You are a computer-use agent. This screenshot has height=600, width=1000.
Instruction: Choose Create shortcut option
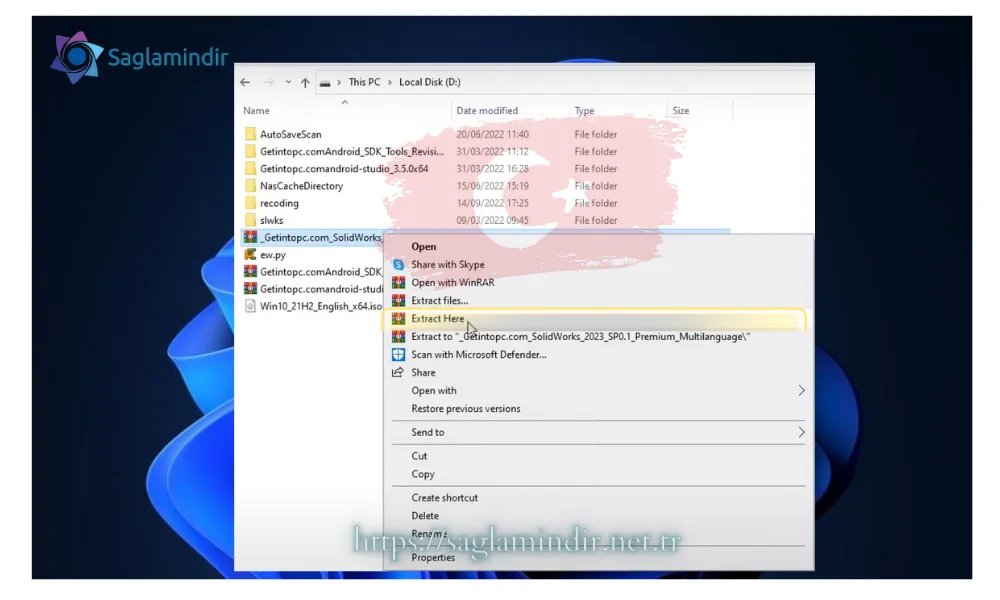pos(444,498)
